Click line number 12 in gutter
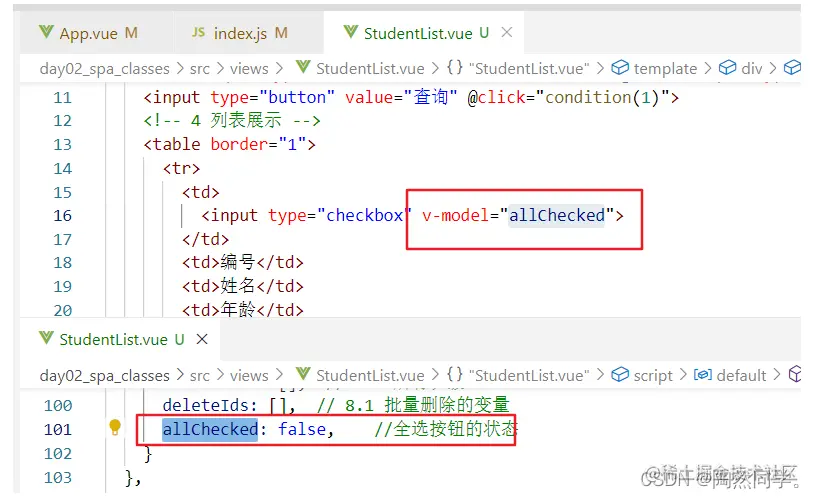 [62, 121]
